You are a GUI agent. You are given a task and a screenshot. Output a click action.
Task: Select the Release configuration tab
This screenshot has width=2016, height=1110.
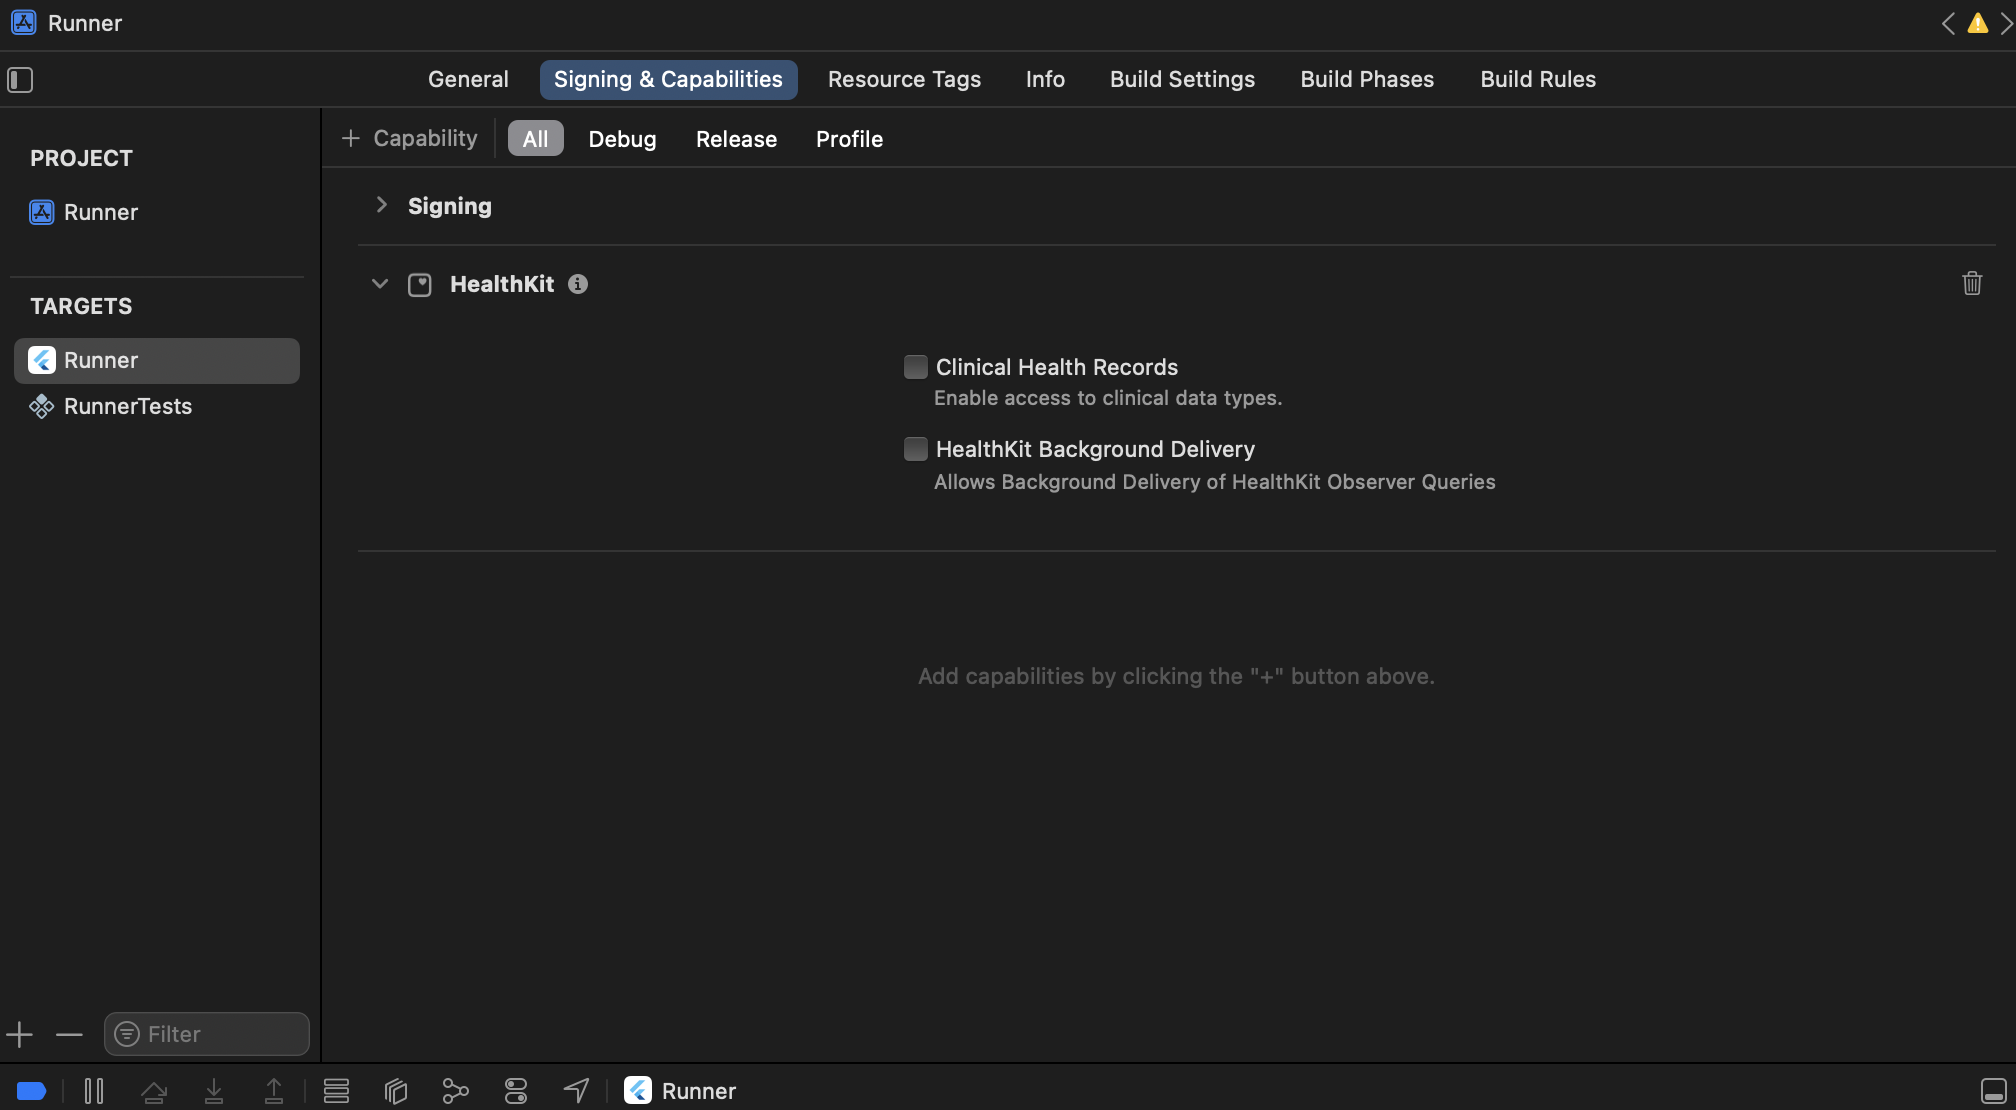735,137
